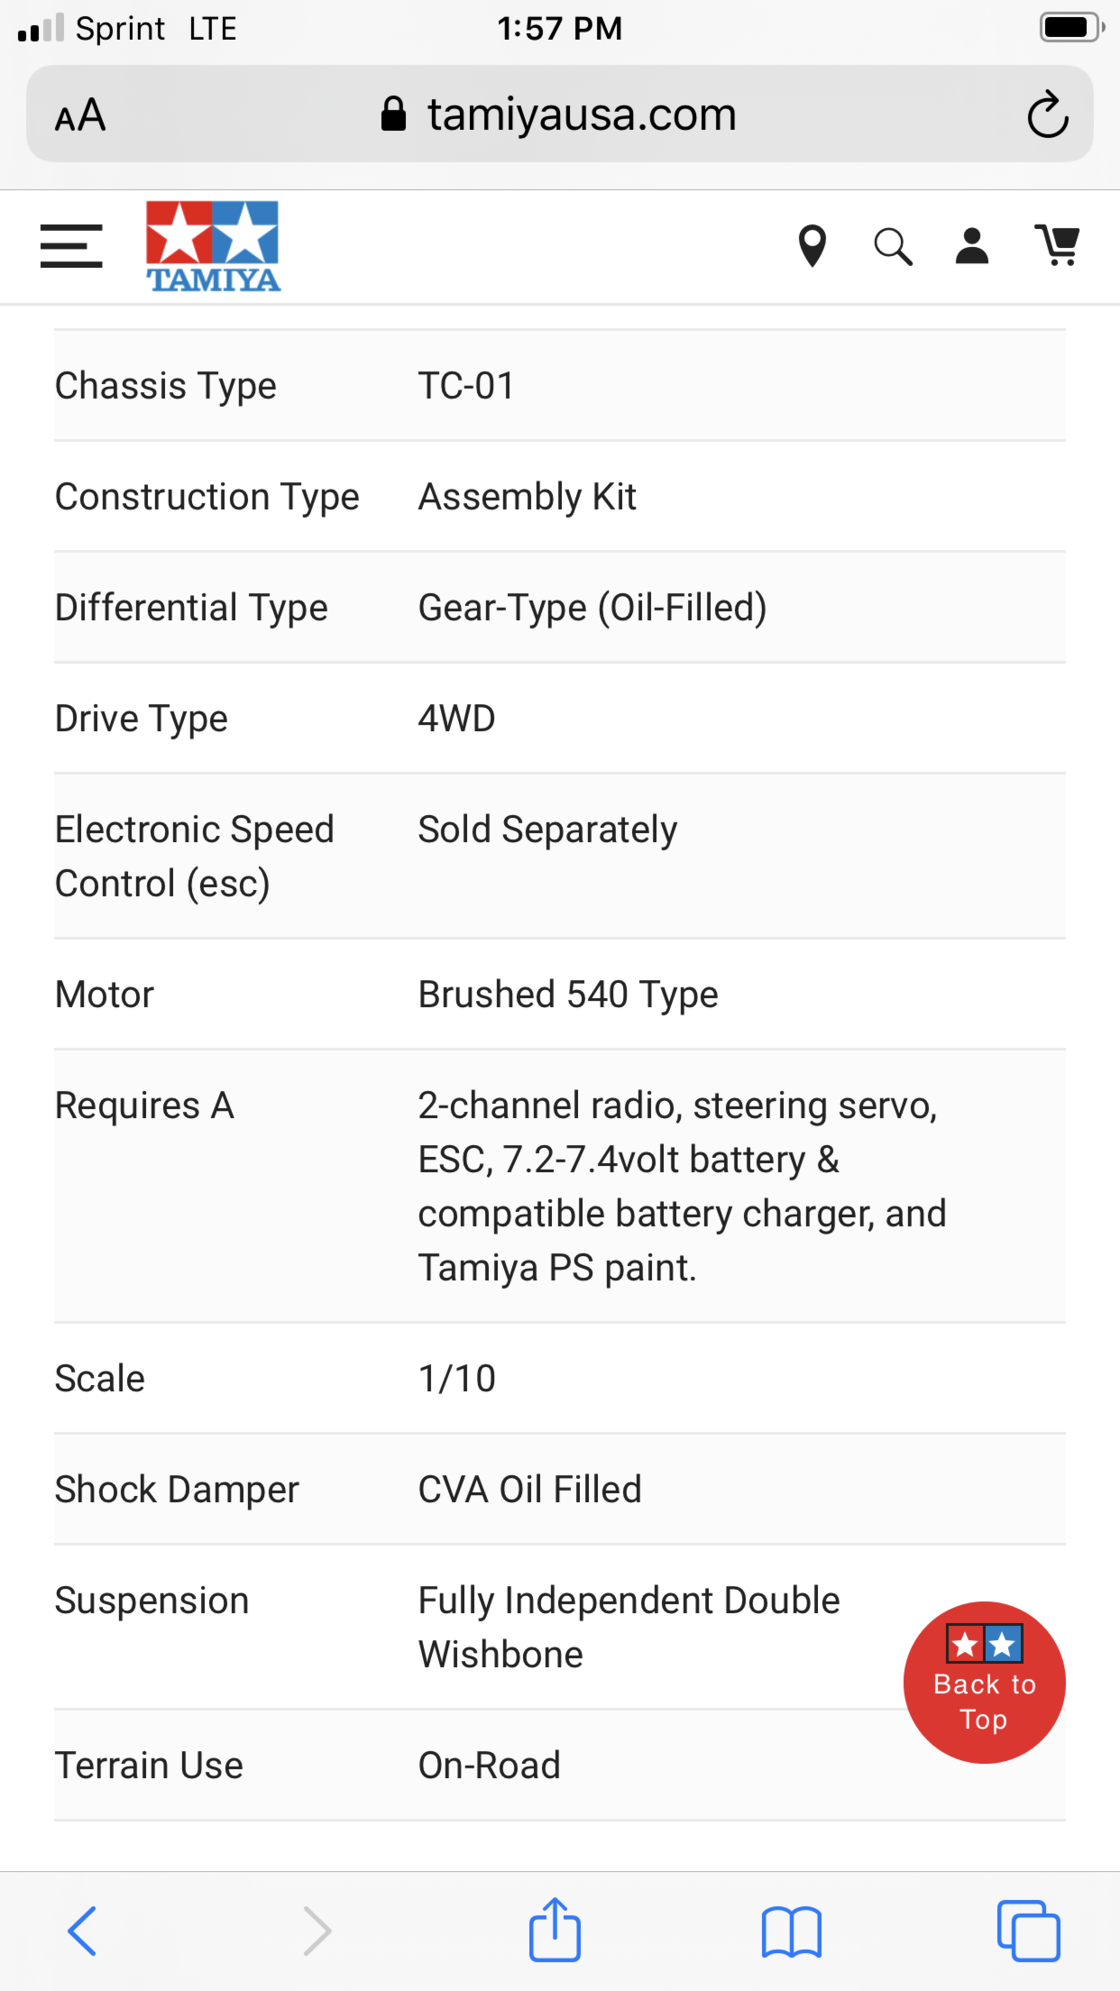Open the shopping cart

[1057, 245]
